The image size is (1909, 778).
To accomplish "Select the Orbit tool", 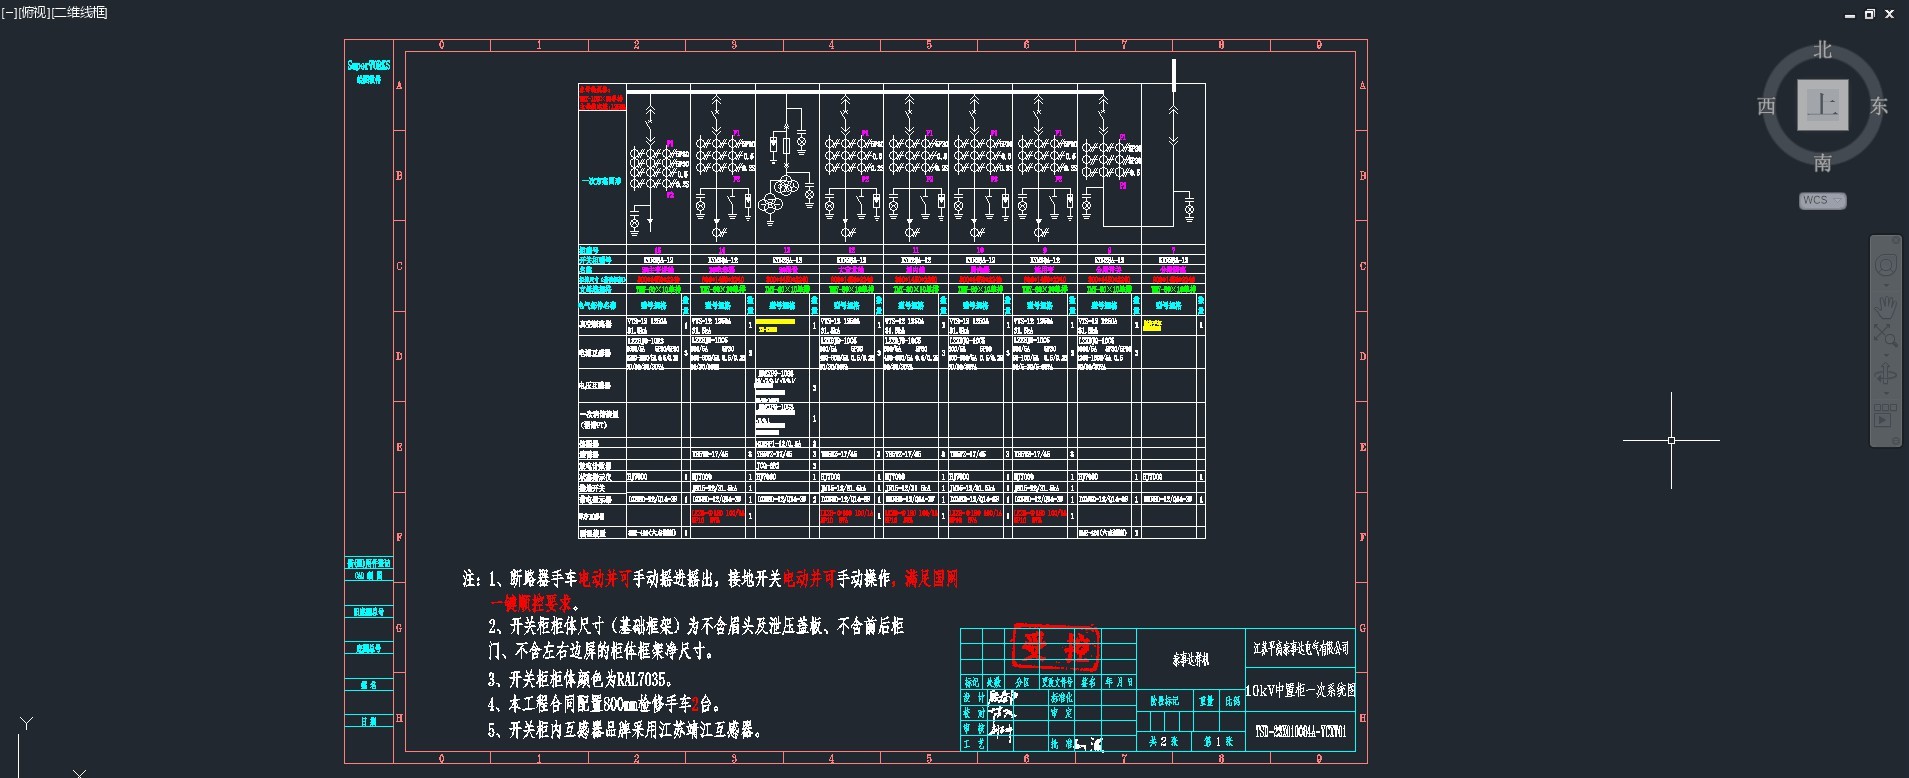I will (1885, 374).
